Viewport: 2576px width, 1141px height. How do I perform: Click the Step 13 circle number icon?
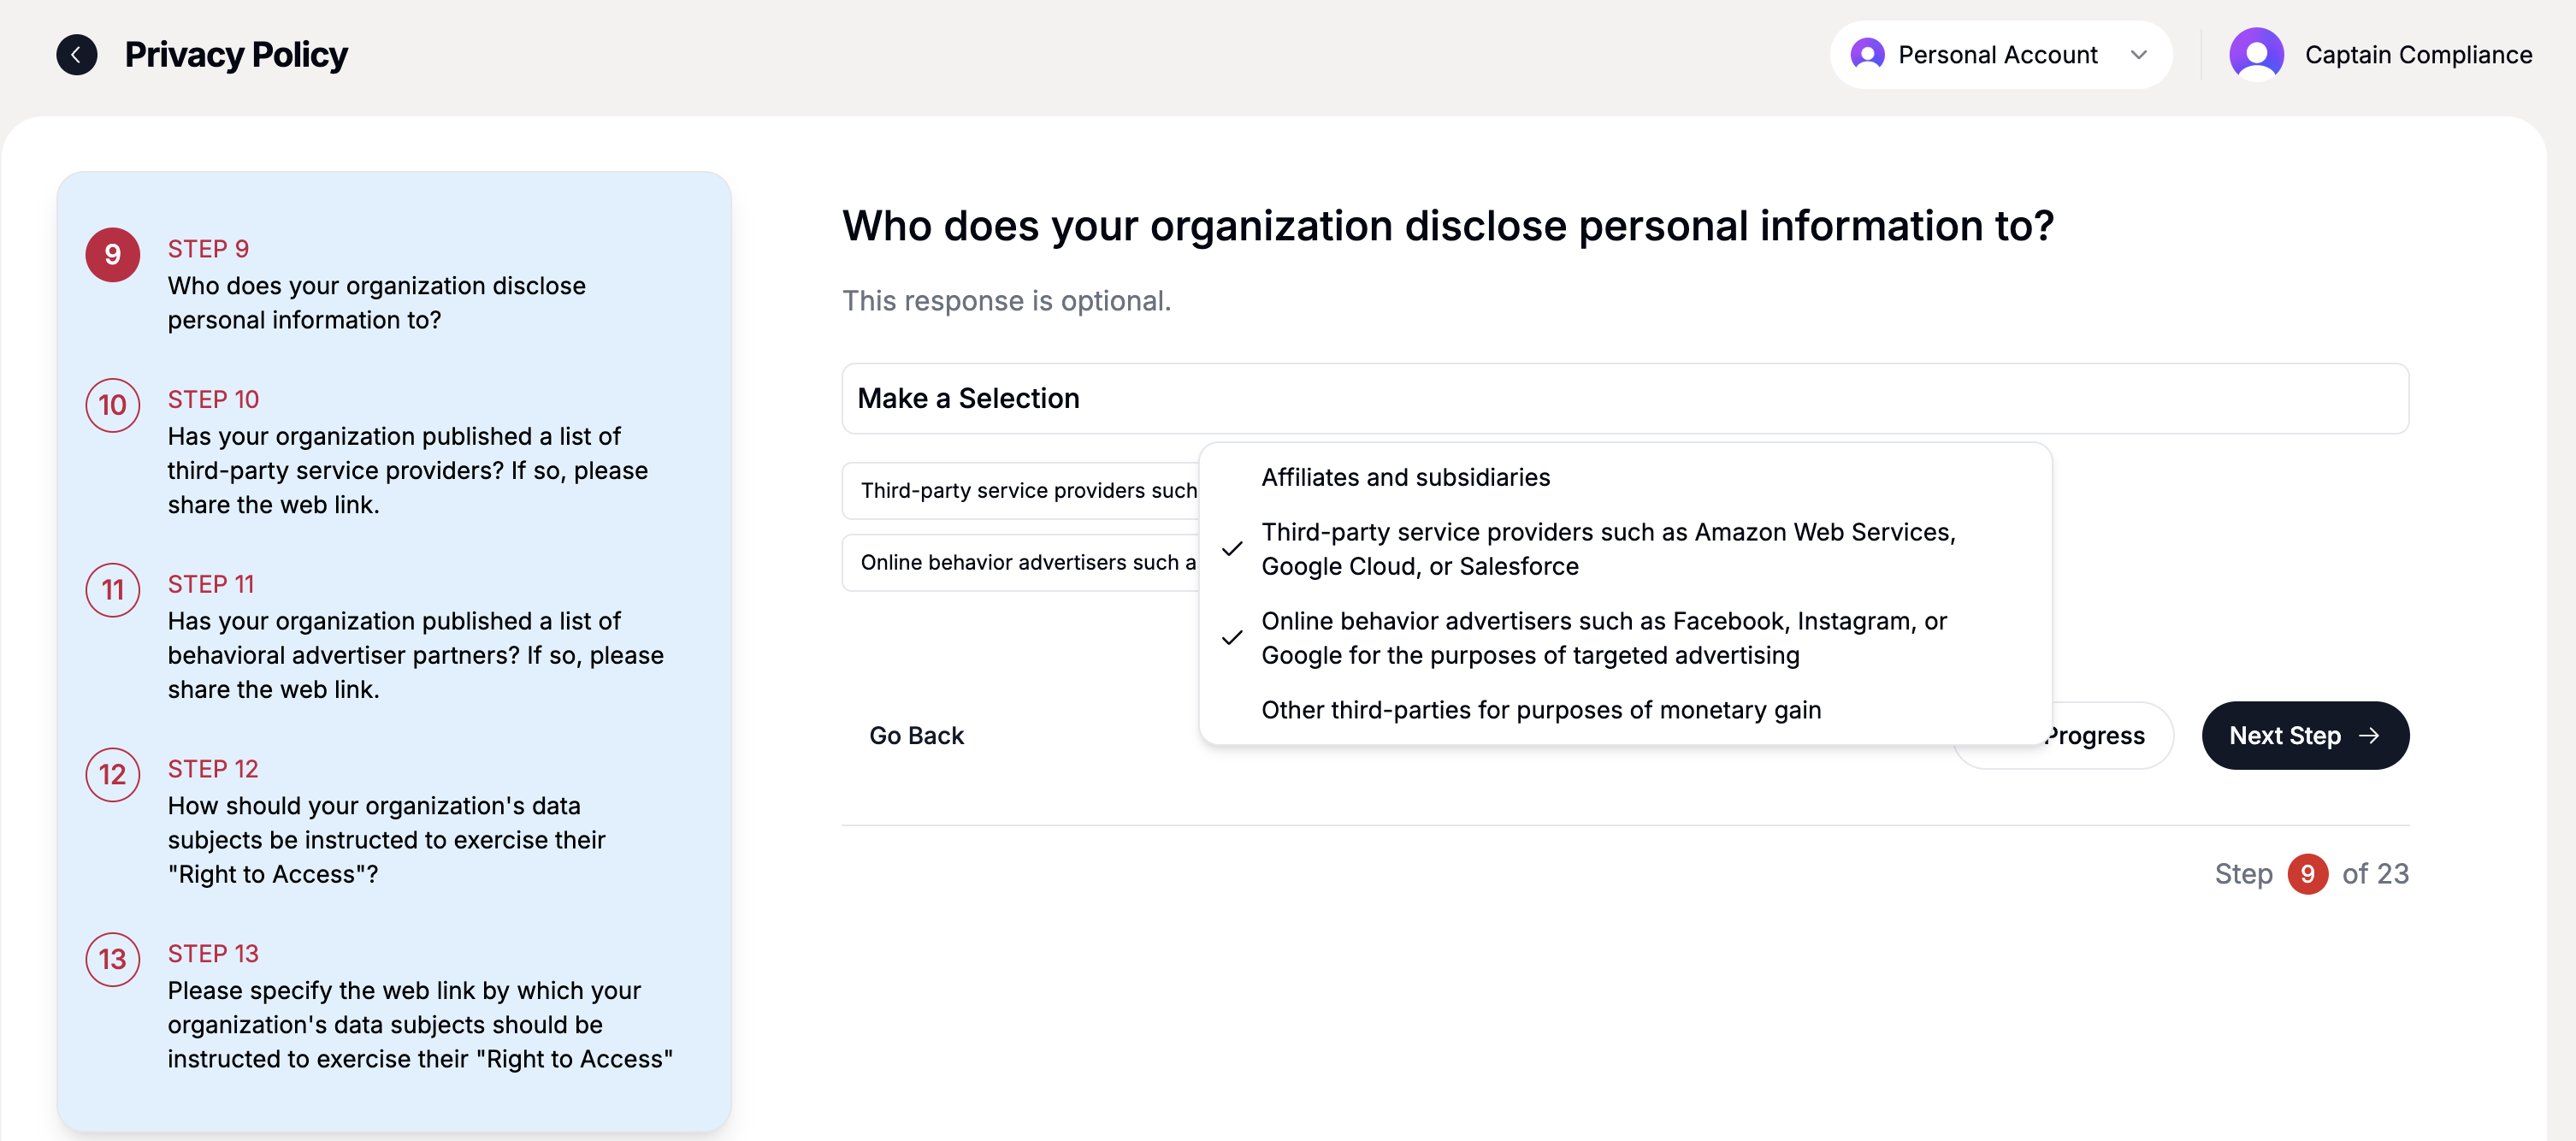point(112,960)
